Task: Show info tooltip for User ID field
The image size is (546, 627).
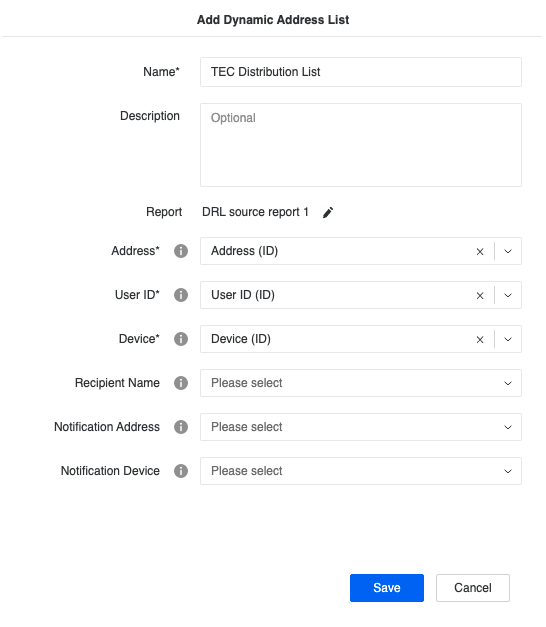Action: click(181, 295)
